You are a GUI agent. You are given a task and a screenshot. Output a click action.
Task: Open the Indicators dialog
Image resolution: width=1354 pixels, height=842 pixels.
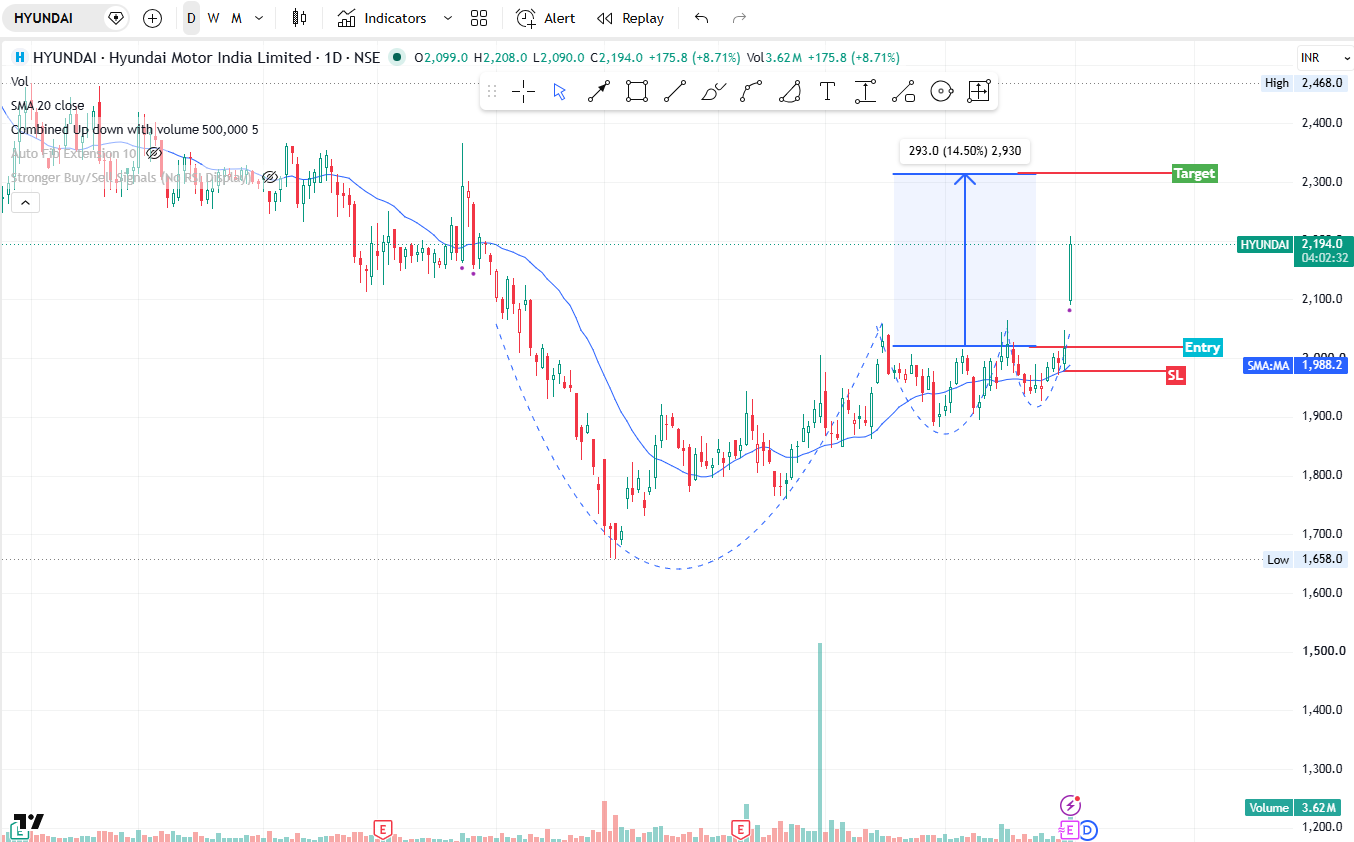point(381,18)
